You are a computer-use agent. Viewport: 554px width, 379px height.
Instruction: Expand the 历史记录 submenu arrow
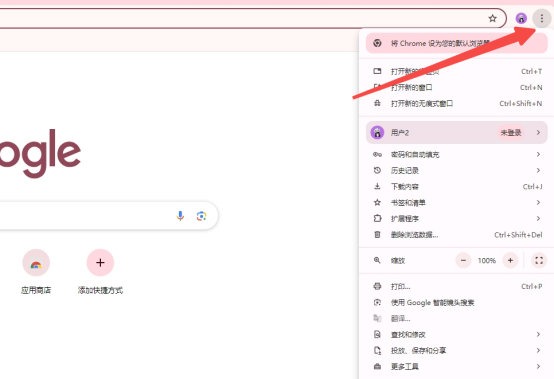[x=538, y=170]
